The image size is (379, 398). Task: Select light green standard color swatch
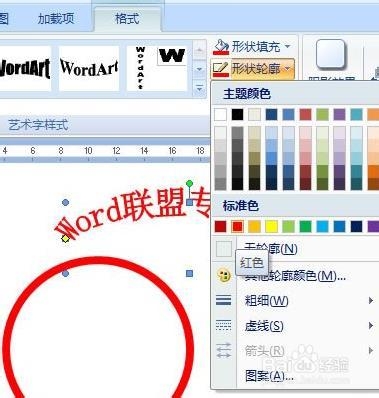(288, 226)
